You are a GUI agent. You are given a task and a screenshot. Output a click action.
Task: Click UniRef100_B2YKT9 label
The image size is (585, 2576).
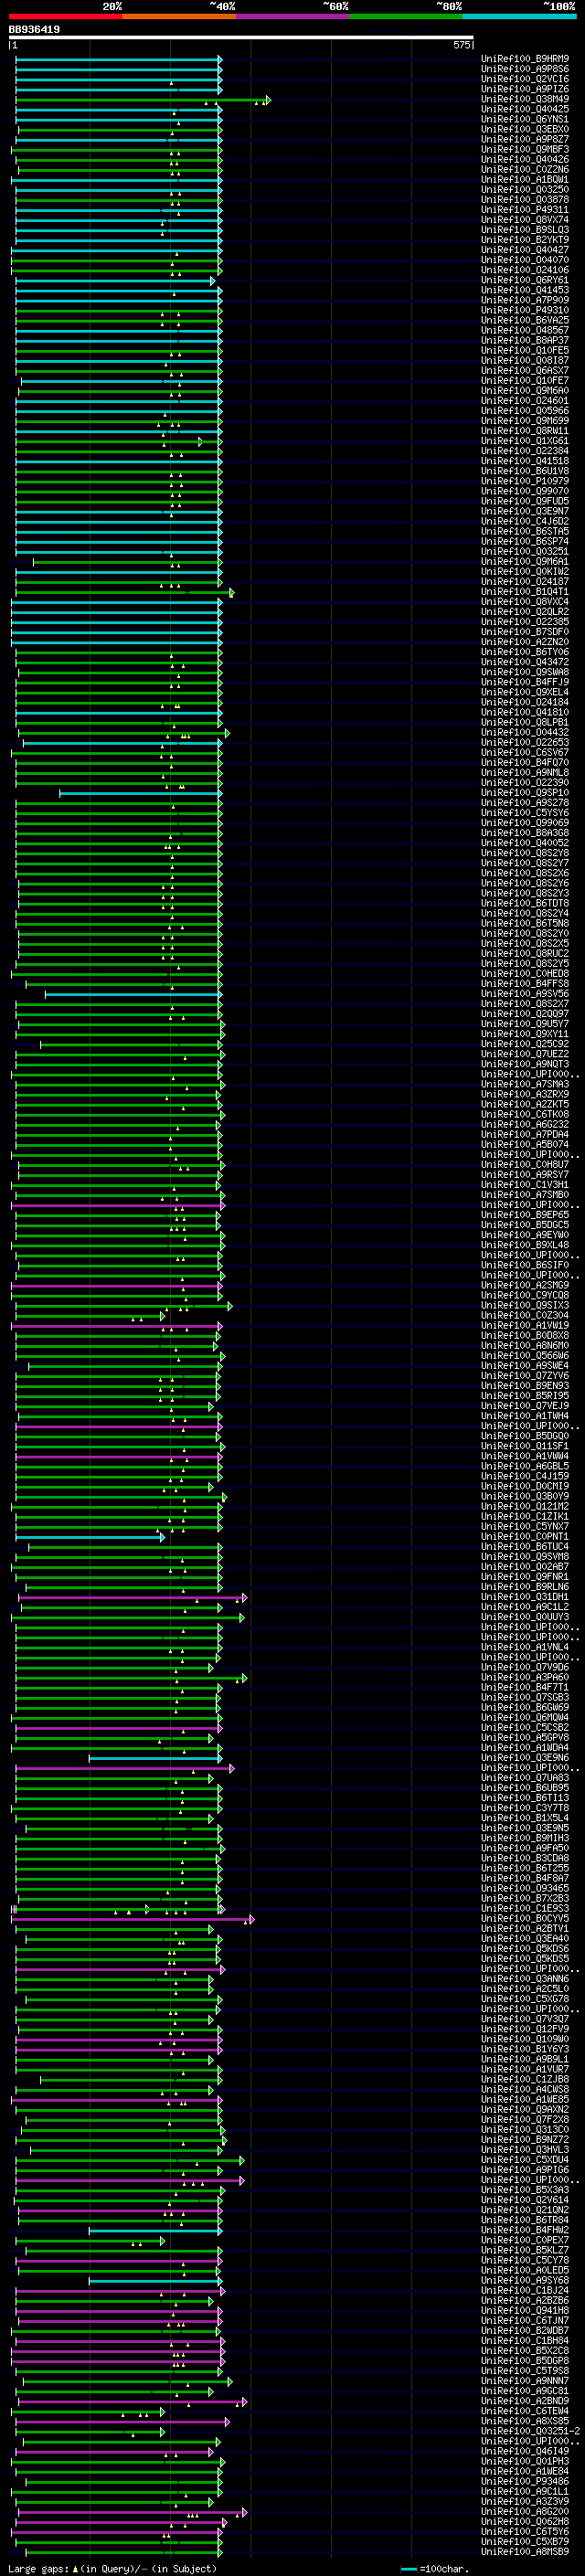tap(525, 240)
